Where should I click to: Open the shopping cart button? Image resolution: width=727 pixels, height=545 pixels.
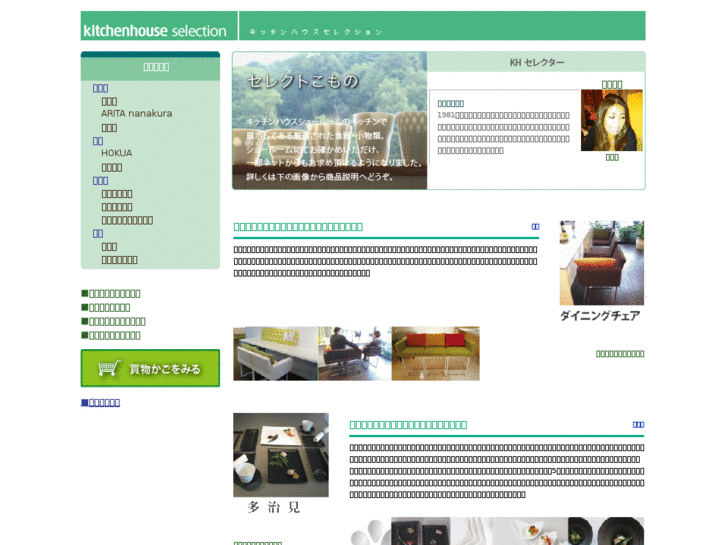(x=150, y=368)
